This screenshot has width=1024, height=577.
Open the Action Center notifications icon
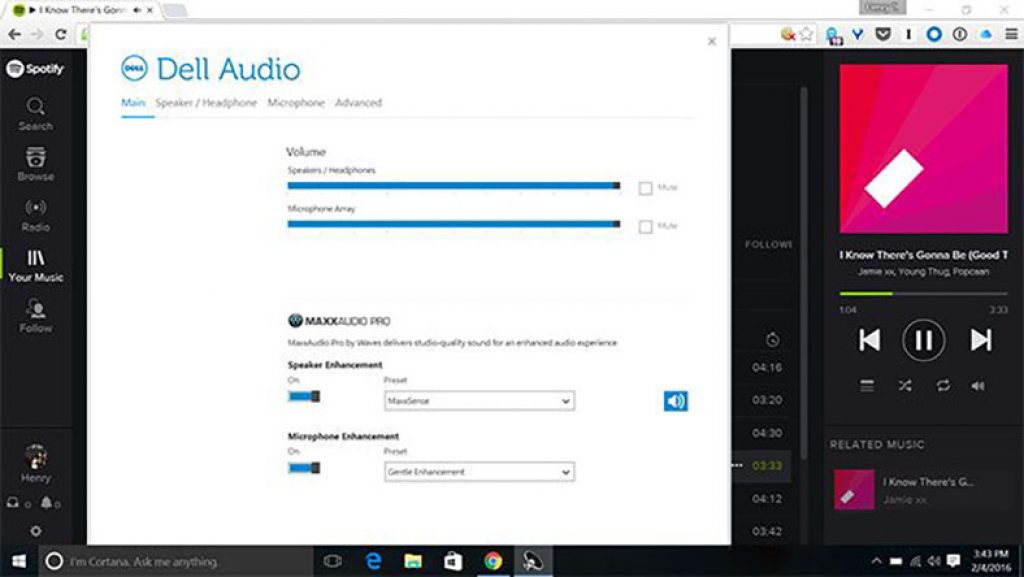coord(953,561)
